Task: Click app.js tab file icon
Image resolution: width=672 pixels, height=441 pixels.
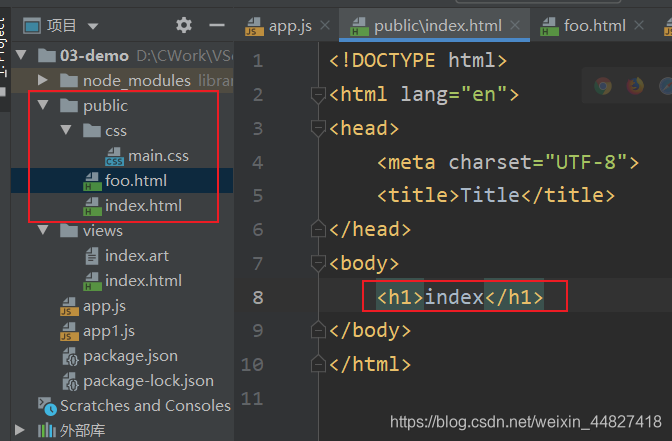Action: pyautogui.click(x=254, y=27)
